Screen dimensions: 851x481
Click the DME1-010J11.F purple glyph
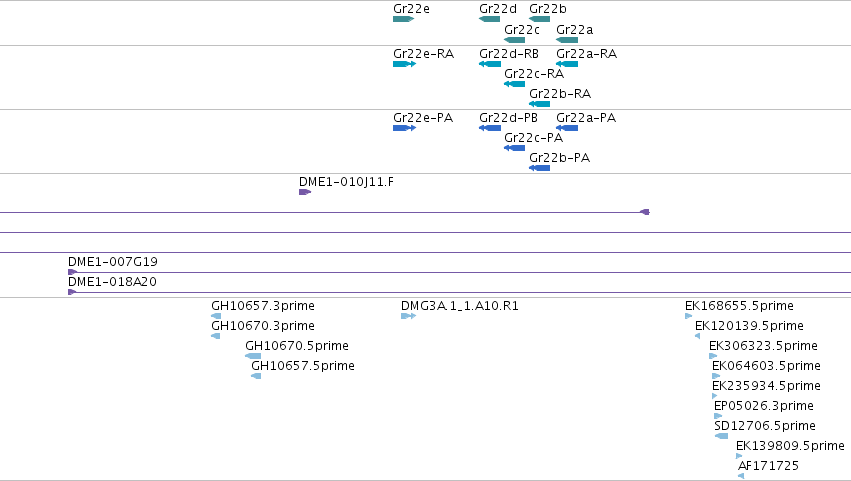coord(305,192)
